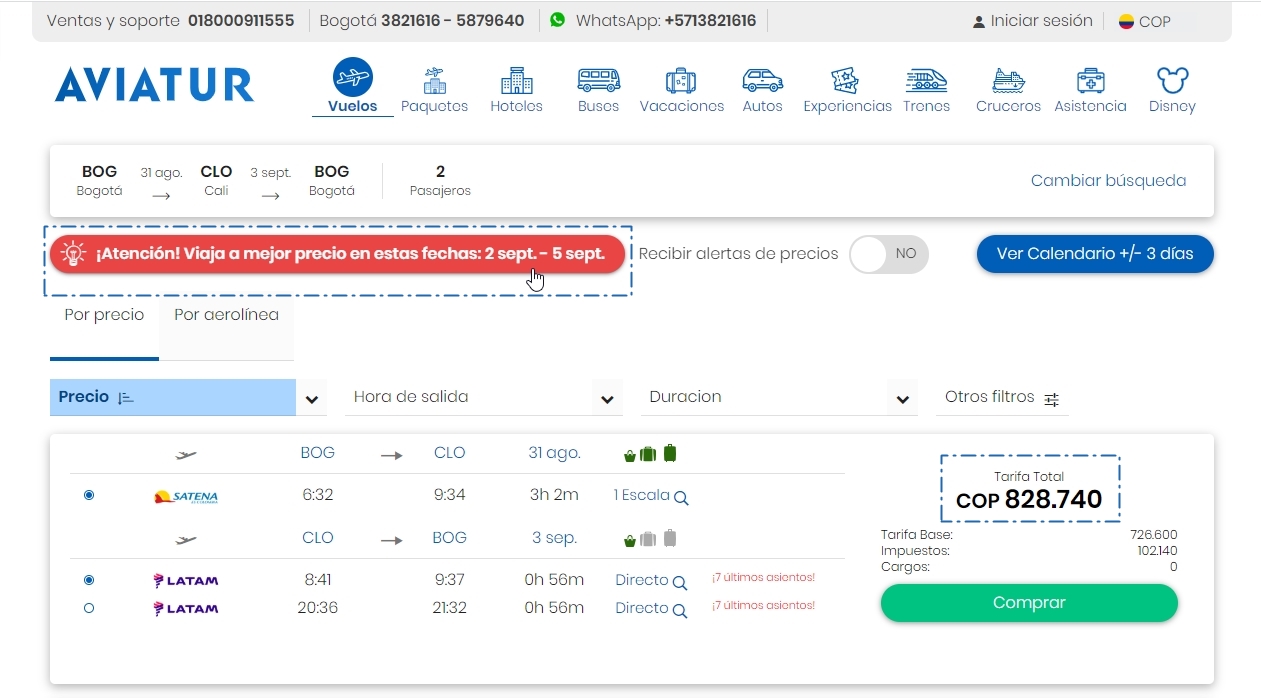The image size is (1261, 698).
Task: Select the Buses icon
Action: (598, 80)
